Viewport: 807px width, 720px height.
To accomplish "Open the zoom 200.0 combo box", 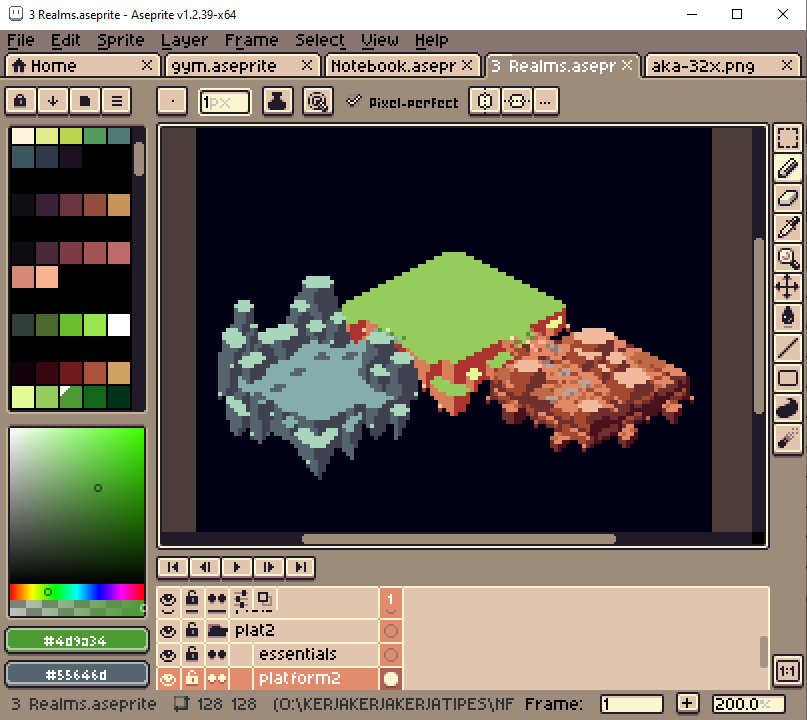I will (x=749, y=704).
